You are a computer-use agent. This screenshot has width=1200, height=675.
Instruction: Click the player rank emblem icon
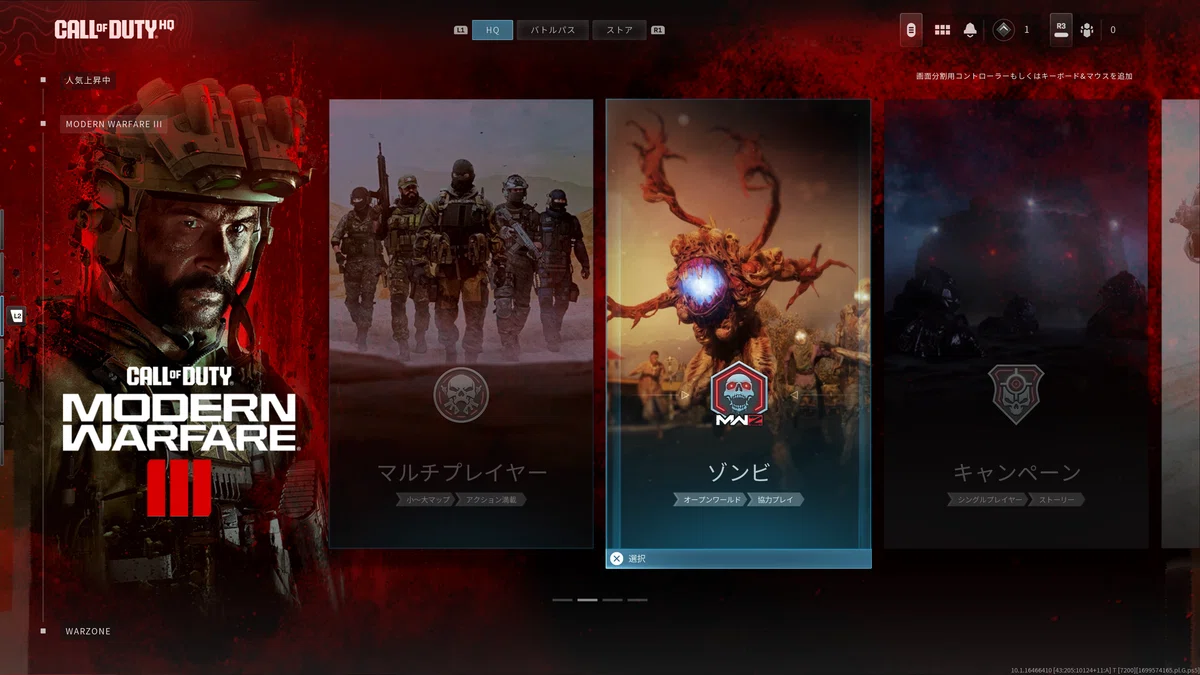pyautogui.click(x=1003, y=30)
